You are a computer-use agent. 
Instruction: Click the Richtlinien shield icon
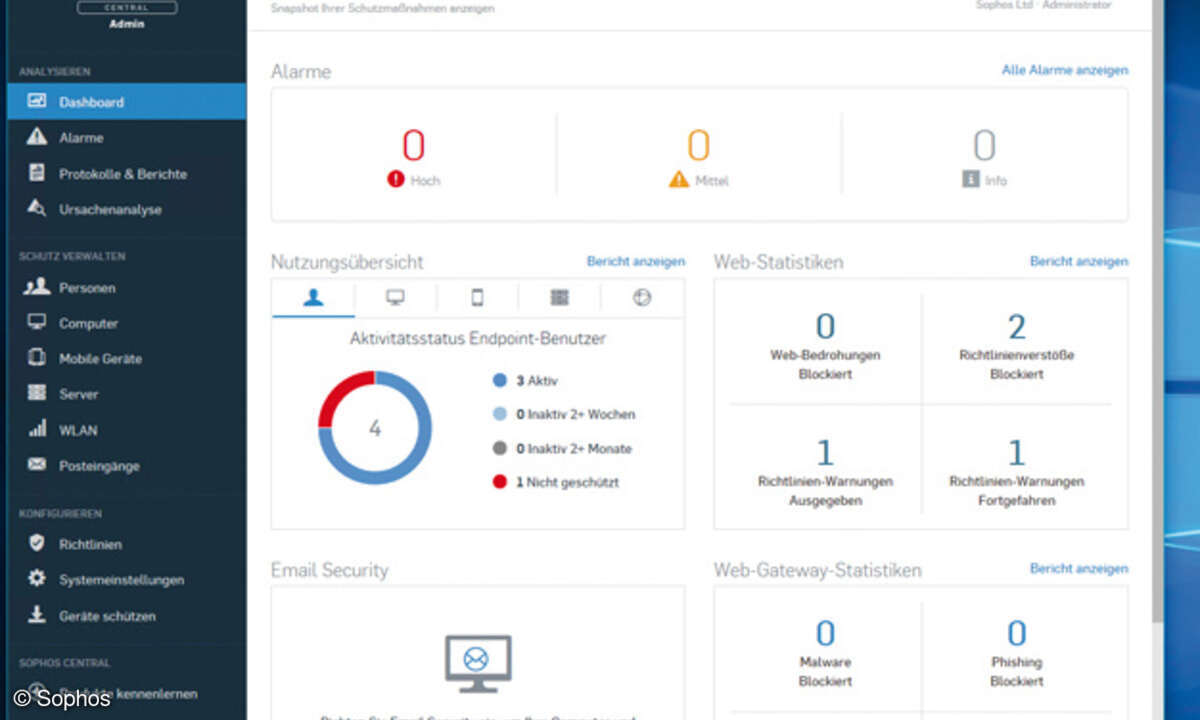tap(37, 544)
